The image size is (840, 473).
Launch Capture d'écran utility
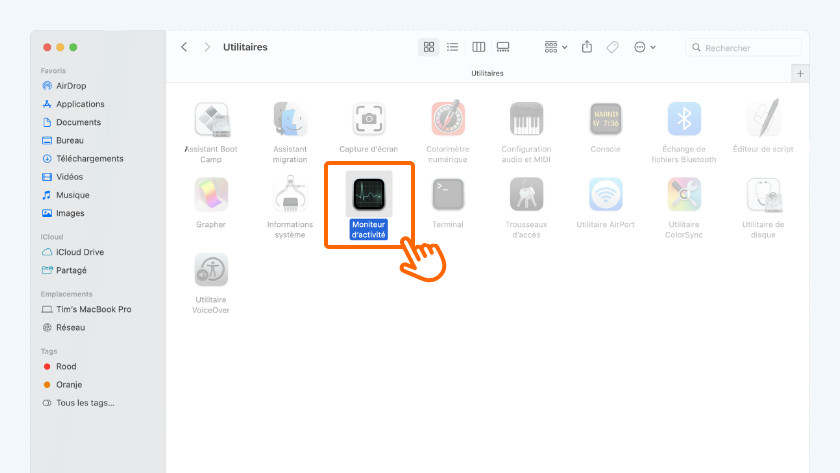369,119
